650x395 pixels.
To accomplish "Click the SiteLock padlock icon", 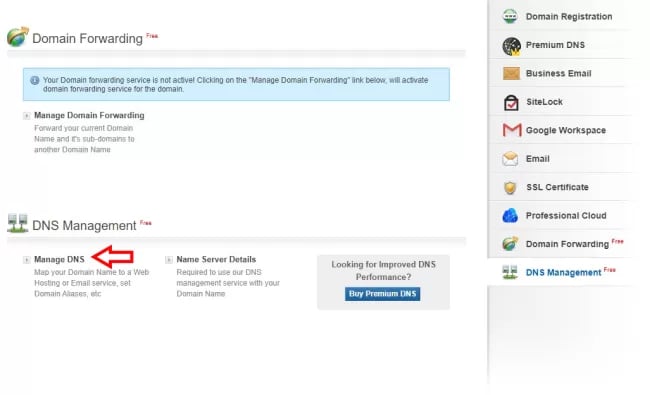I will click(x=511, y=102).
